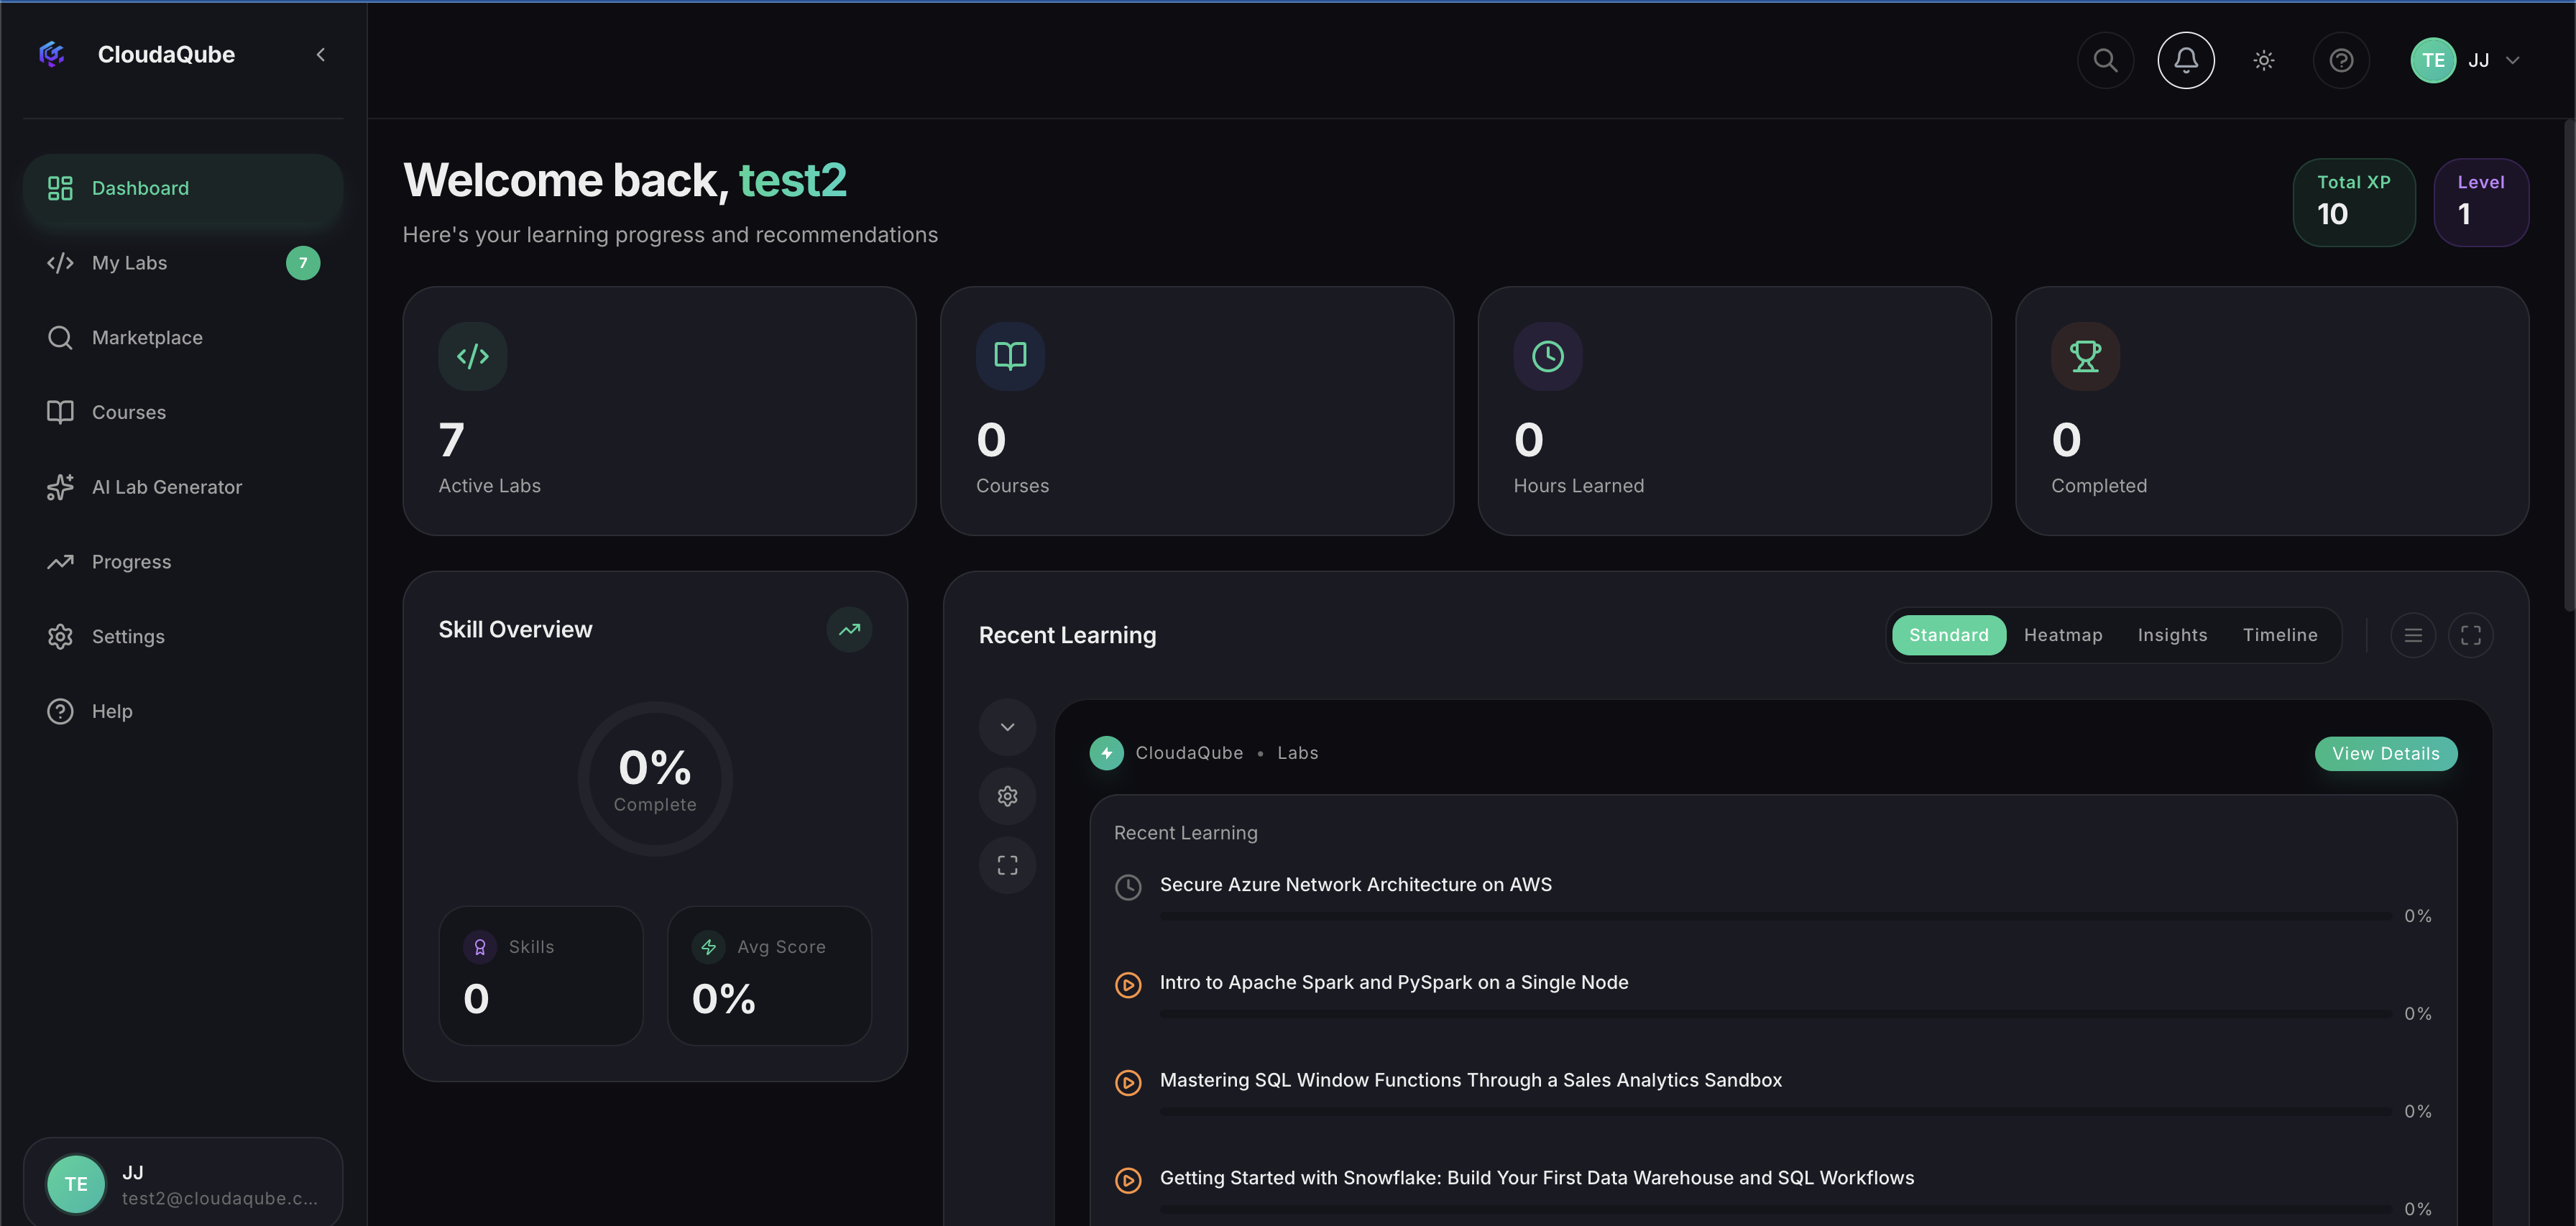
Task: Click the list menu icon in Recent Learning
Action: click(x=2413, y=635)
